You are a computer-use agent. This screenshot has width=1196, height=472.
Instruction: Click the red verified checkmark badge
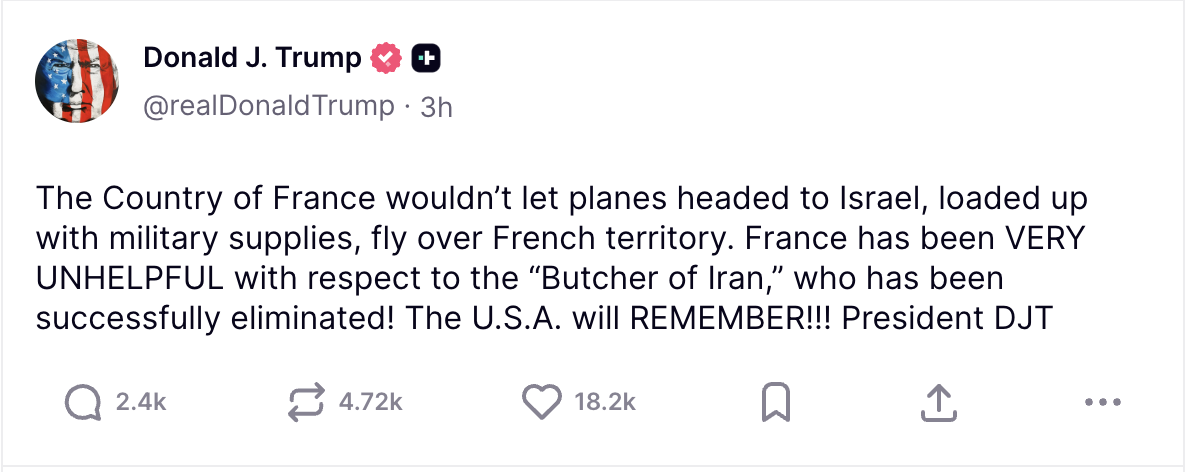point(386,58)
